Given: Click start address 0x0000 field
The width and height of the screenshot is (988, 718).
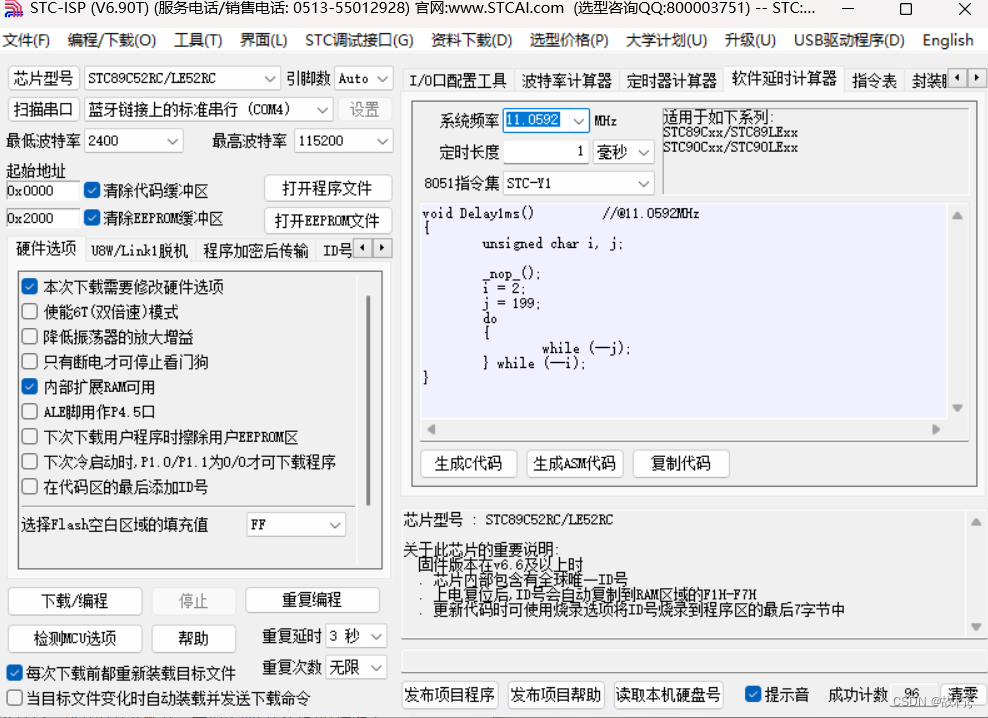Looking at the screenshot, I should 42,190.
